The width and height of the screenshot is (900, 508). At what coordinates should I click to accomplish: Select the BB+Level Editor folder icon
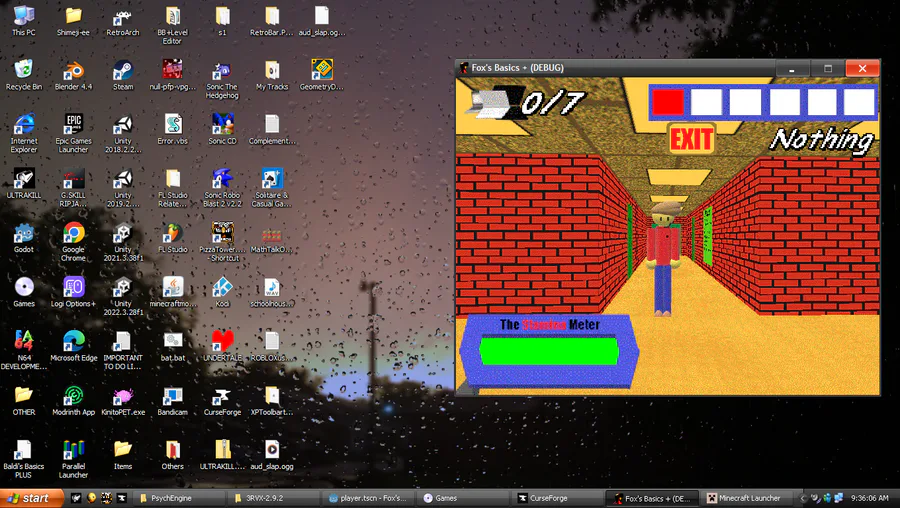click(x=173, y=25)
